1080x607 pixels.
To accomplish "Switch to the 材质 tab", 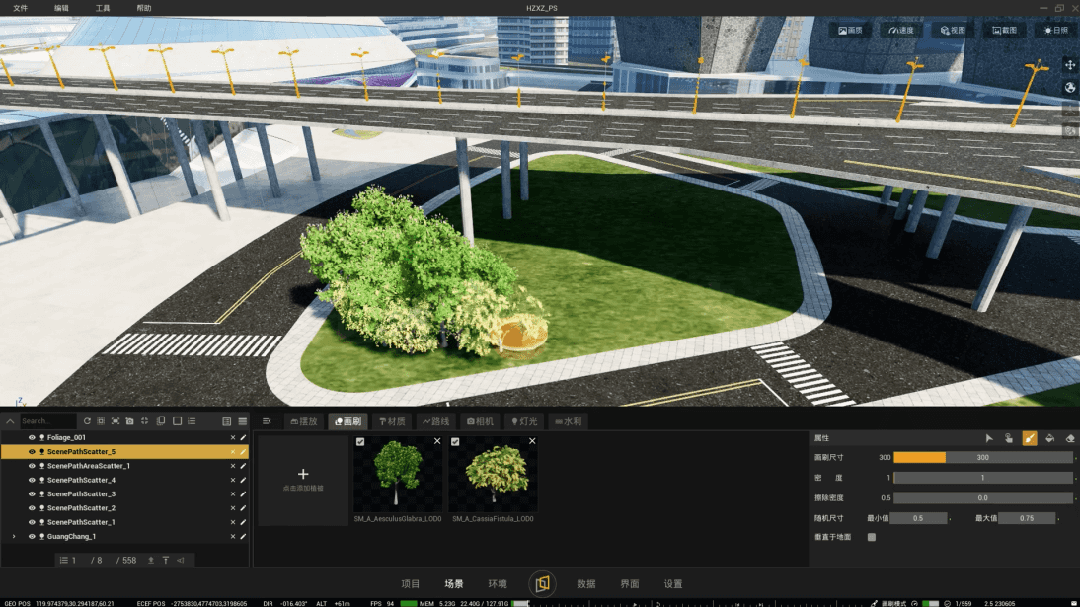I will [392, 421].
